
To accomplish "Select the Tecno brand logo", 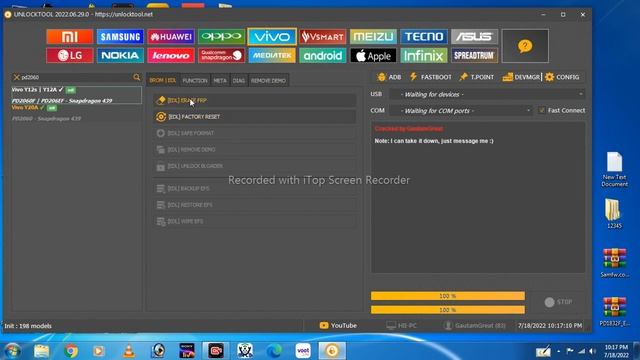I will 424,37.
